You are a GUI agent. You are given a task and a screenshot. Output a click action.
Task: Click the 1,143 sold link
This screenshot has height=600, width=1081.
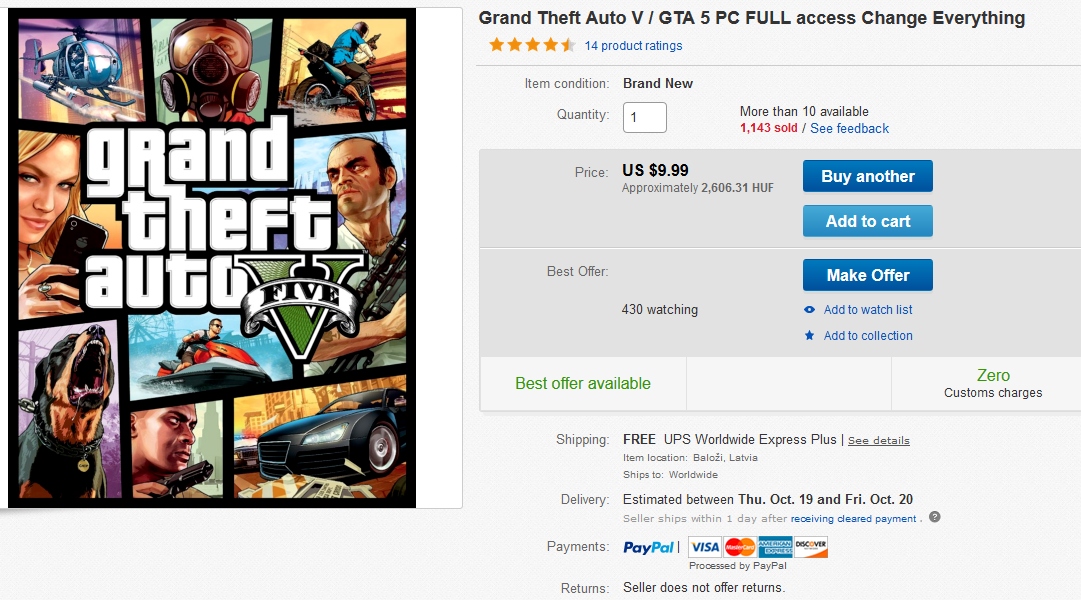[768, 129]
